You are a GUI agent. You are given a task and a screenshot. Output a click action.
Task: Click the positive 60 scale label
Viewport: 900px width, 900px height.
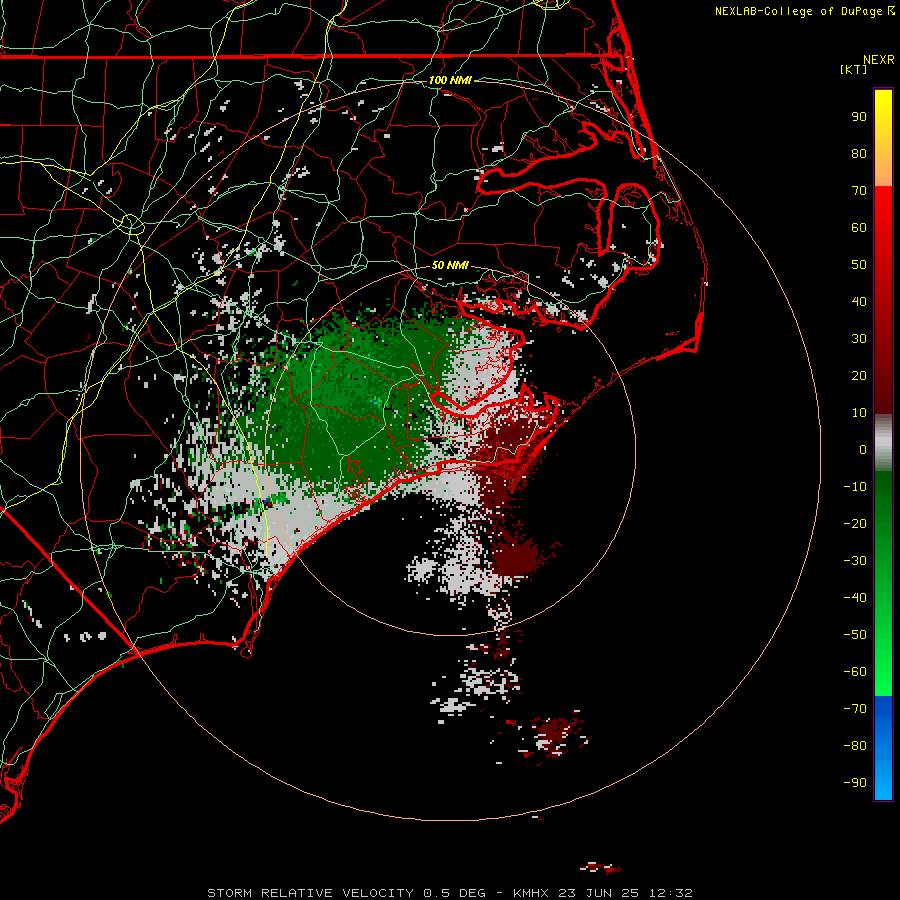point(859,228)
